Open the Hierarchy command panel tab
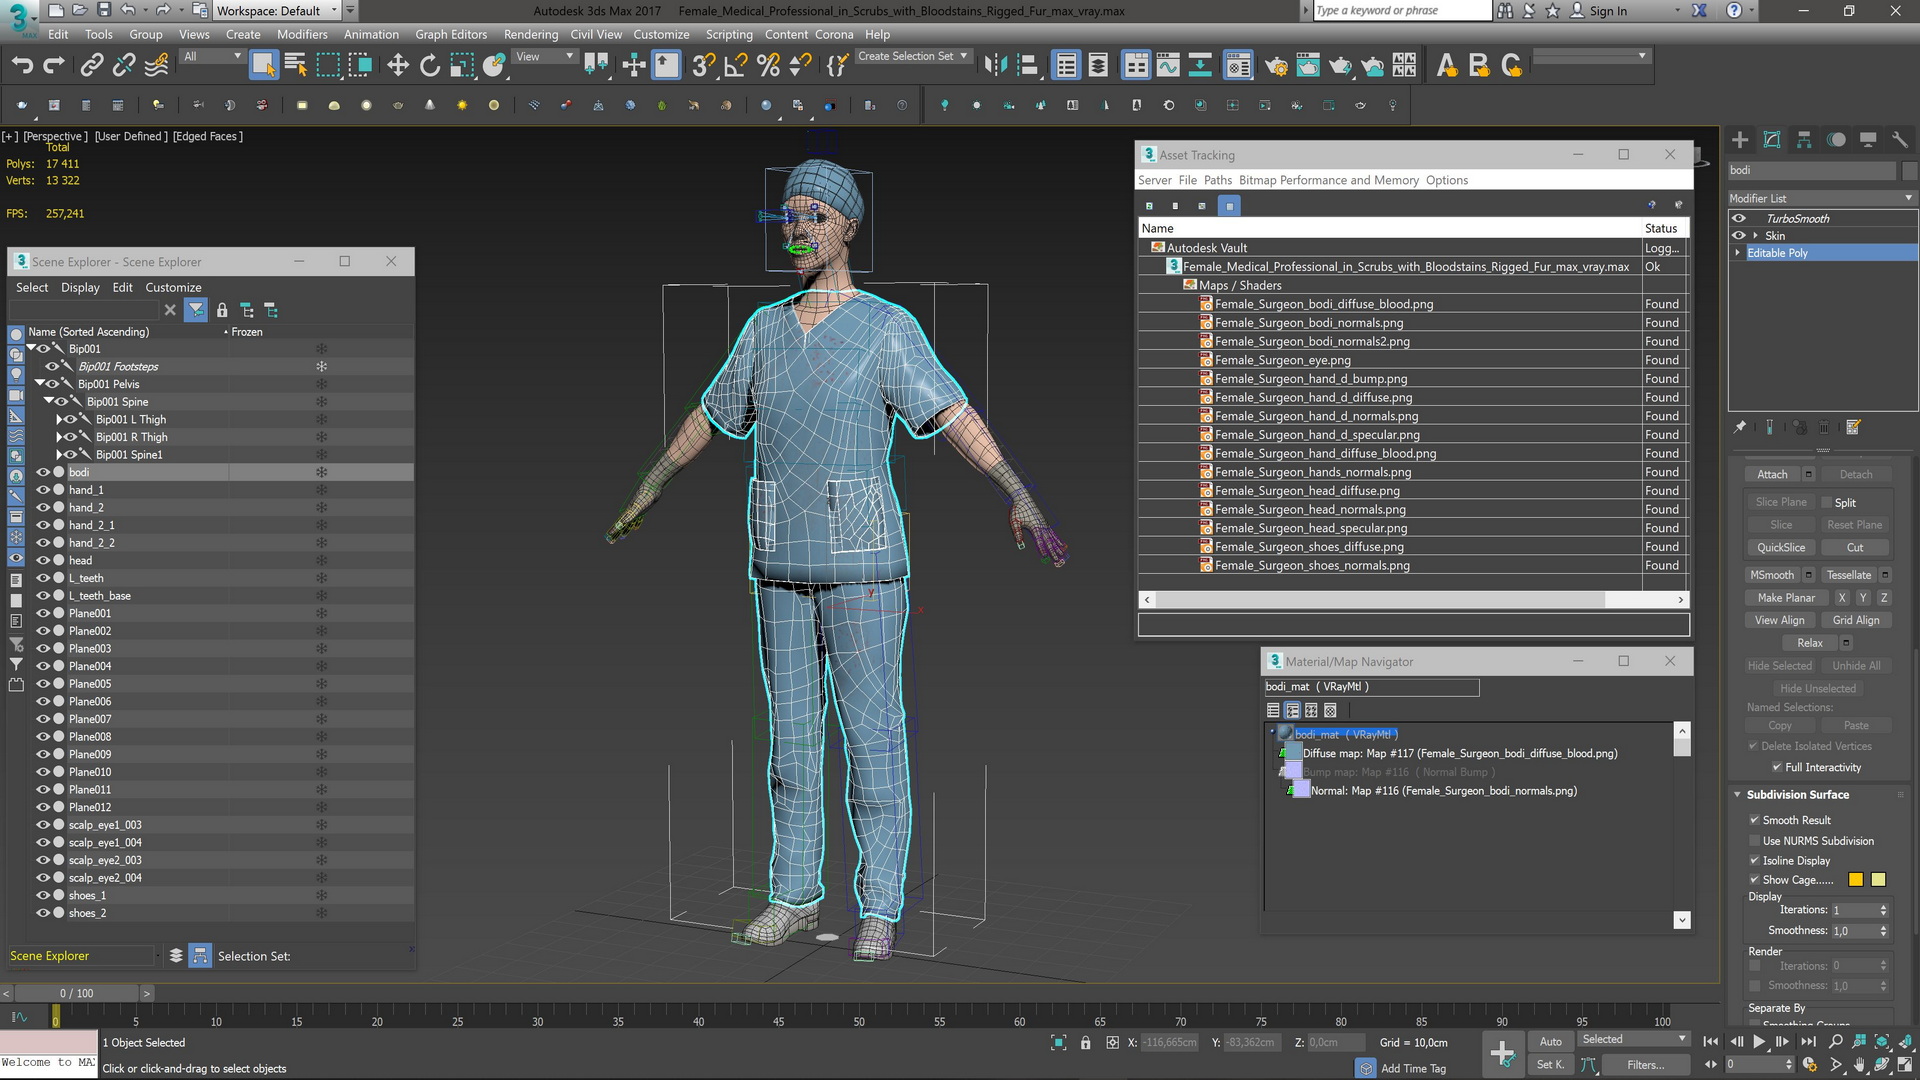This screenshot has height=1080, width=1920. (x=1804, y=140)
